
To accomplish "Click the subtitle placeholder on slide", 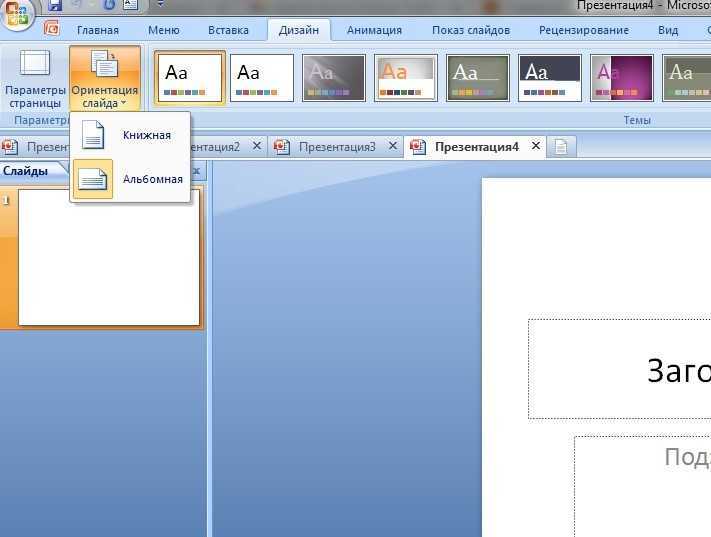I will point(643,487).
